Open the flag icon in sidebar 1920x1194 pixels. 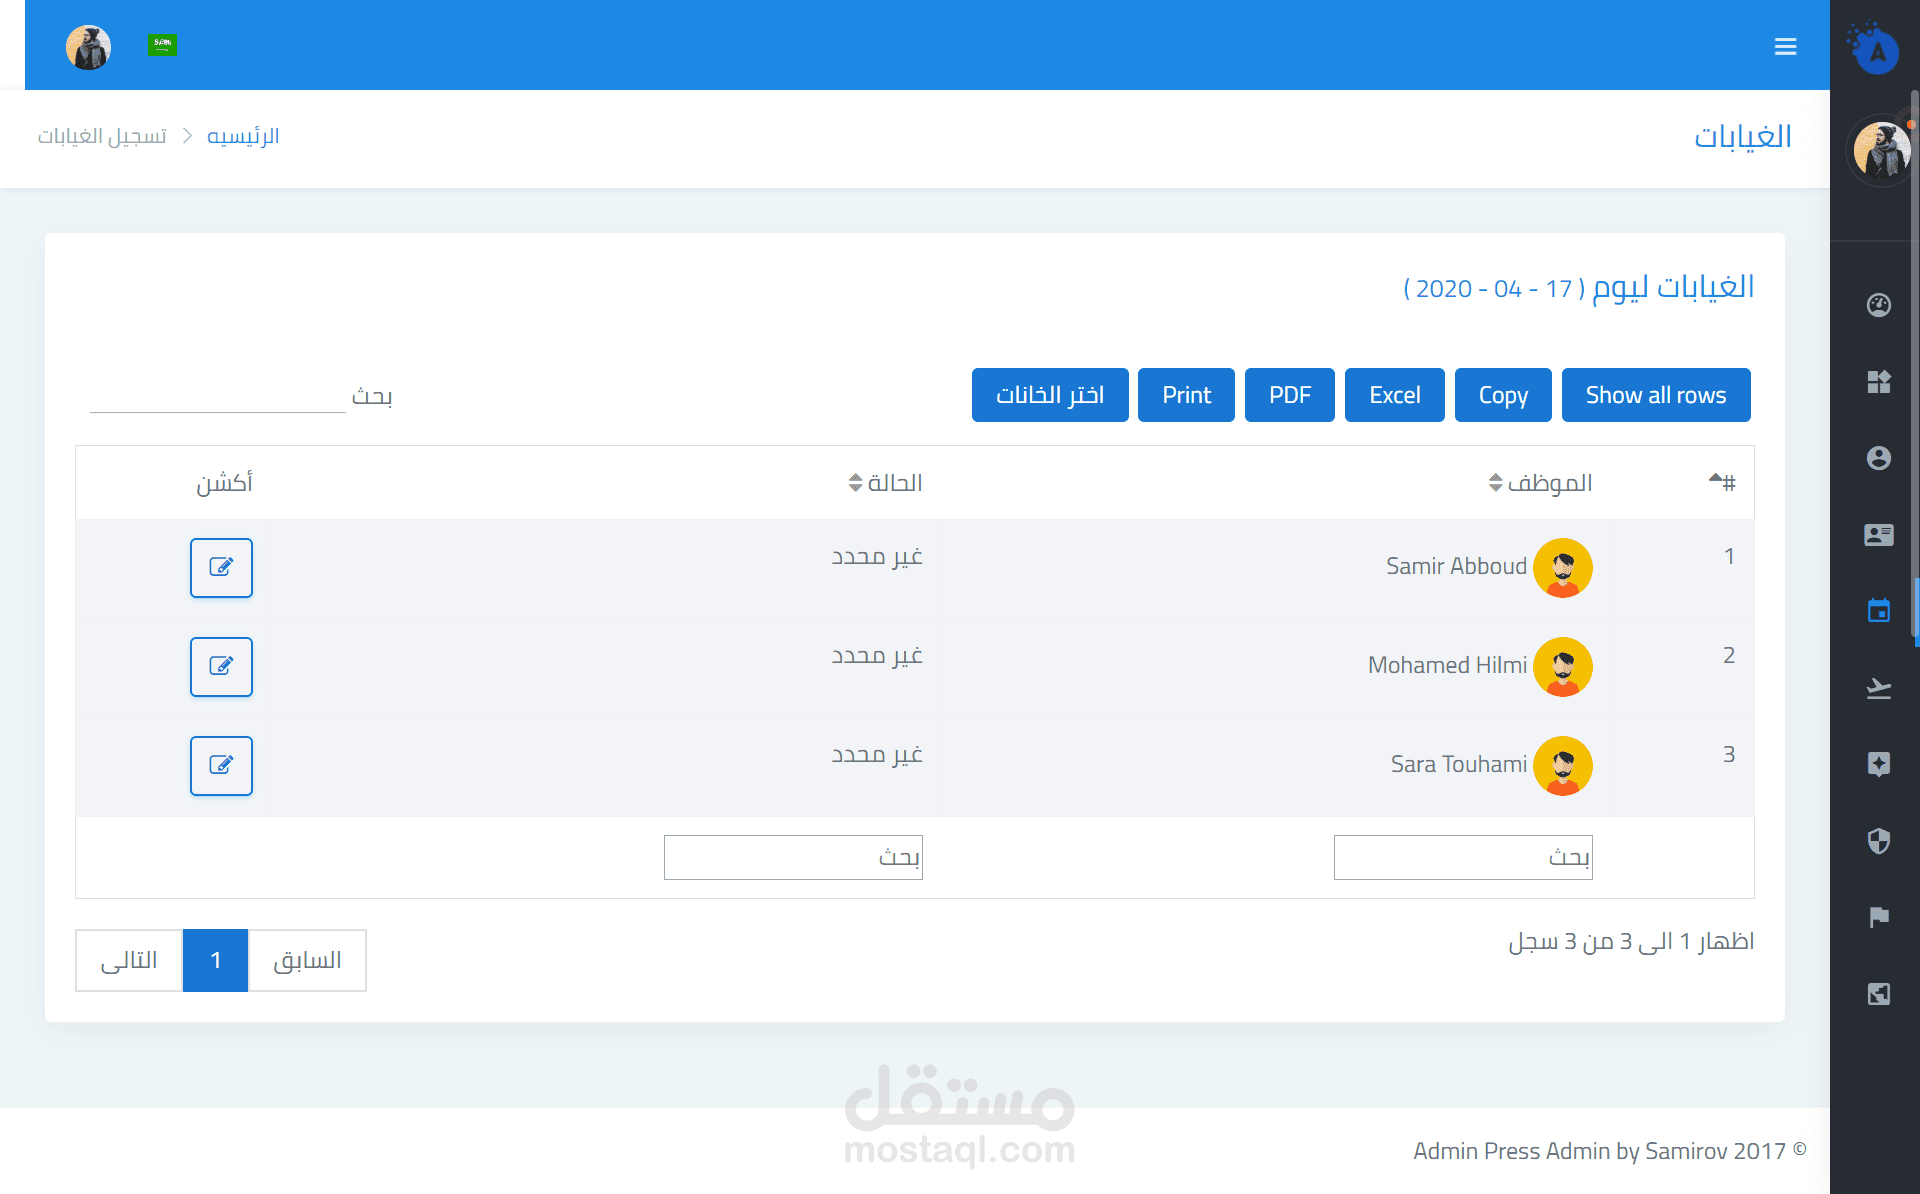pos(1878,917)
